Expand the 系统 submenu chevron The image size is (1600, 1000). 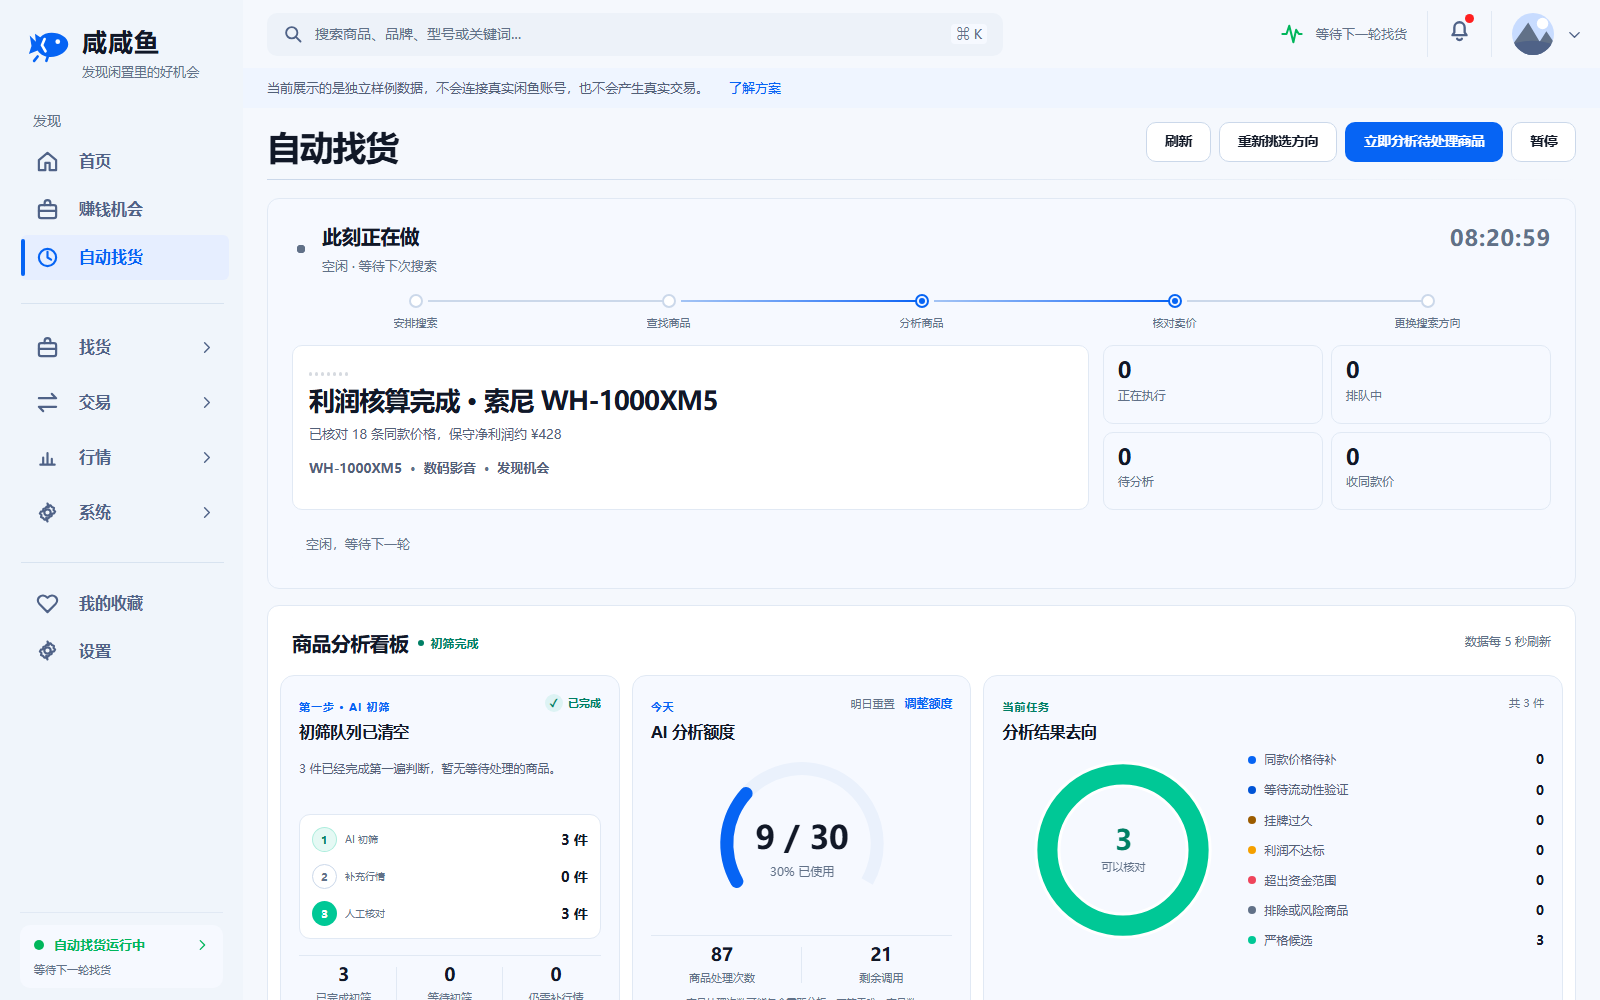click(207, 512)
